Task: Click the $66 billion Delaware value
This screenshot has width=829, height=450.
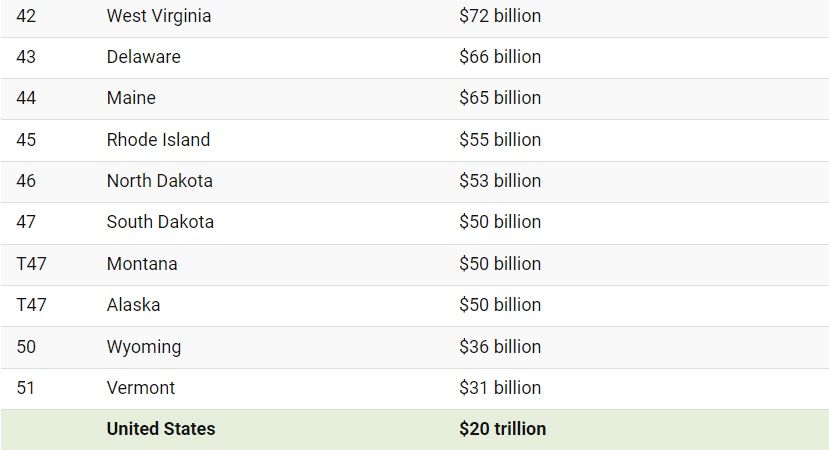Action: pos(500,57)
